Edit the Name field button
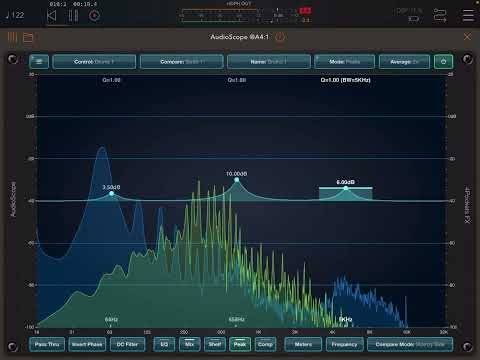This screenshot has width=480, height=360. pyautogui.click(x=269, y=62)
